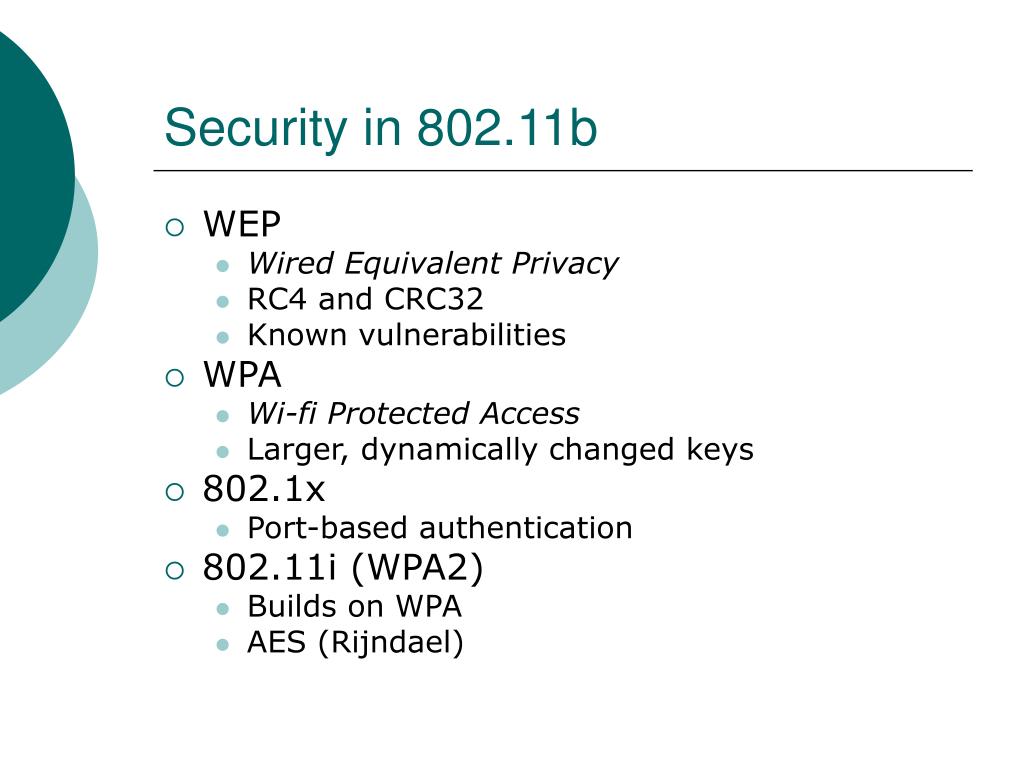The image size is (1024, 768).
Task: Select the Wired Equivalent Privacy line
Action: (x=432, y=264)
